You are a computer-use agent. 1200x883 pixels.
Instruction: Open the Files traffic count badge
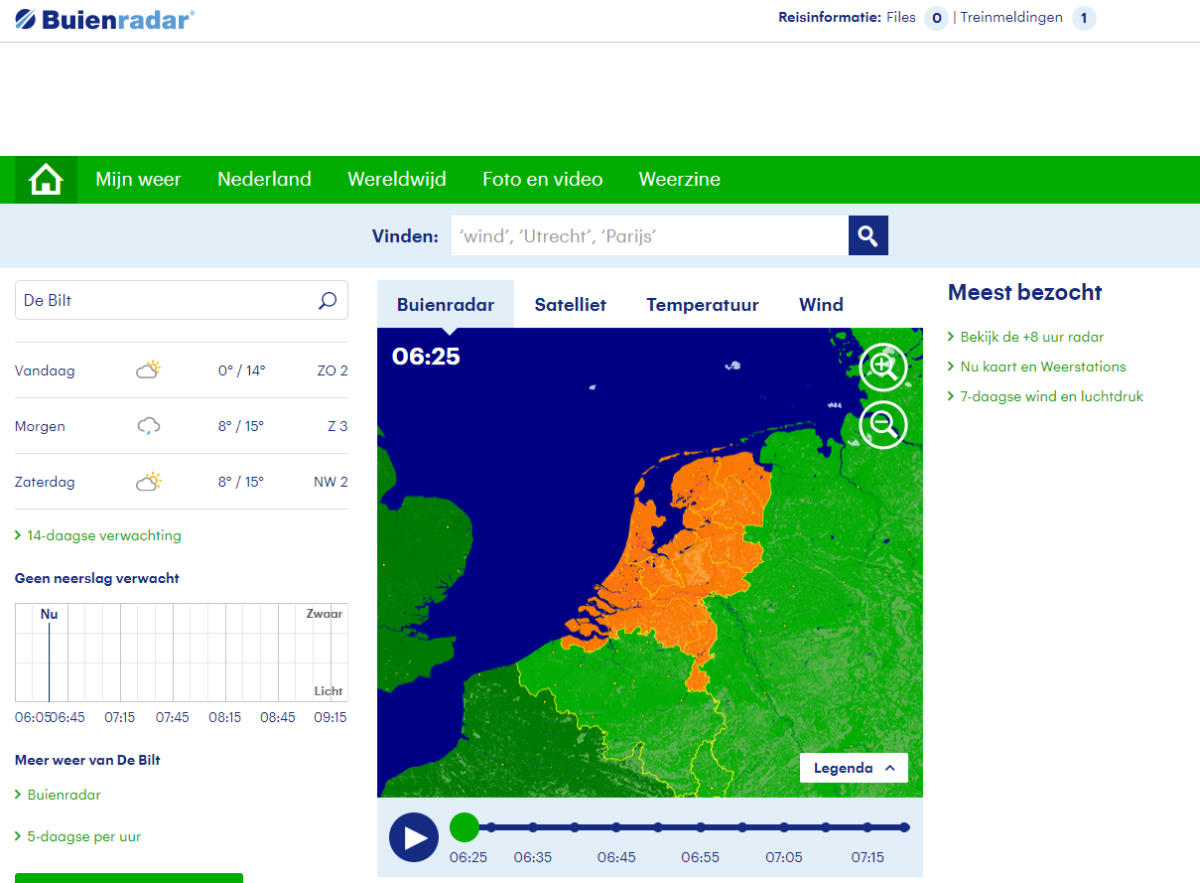[936, 18]
